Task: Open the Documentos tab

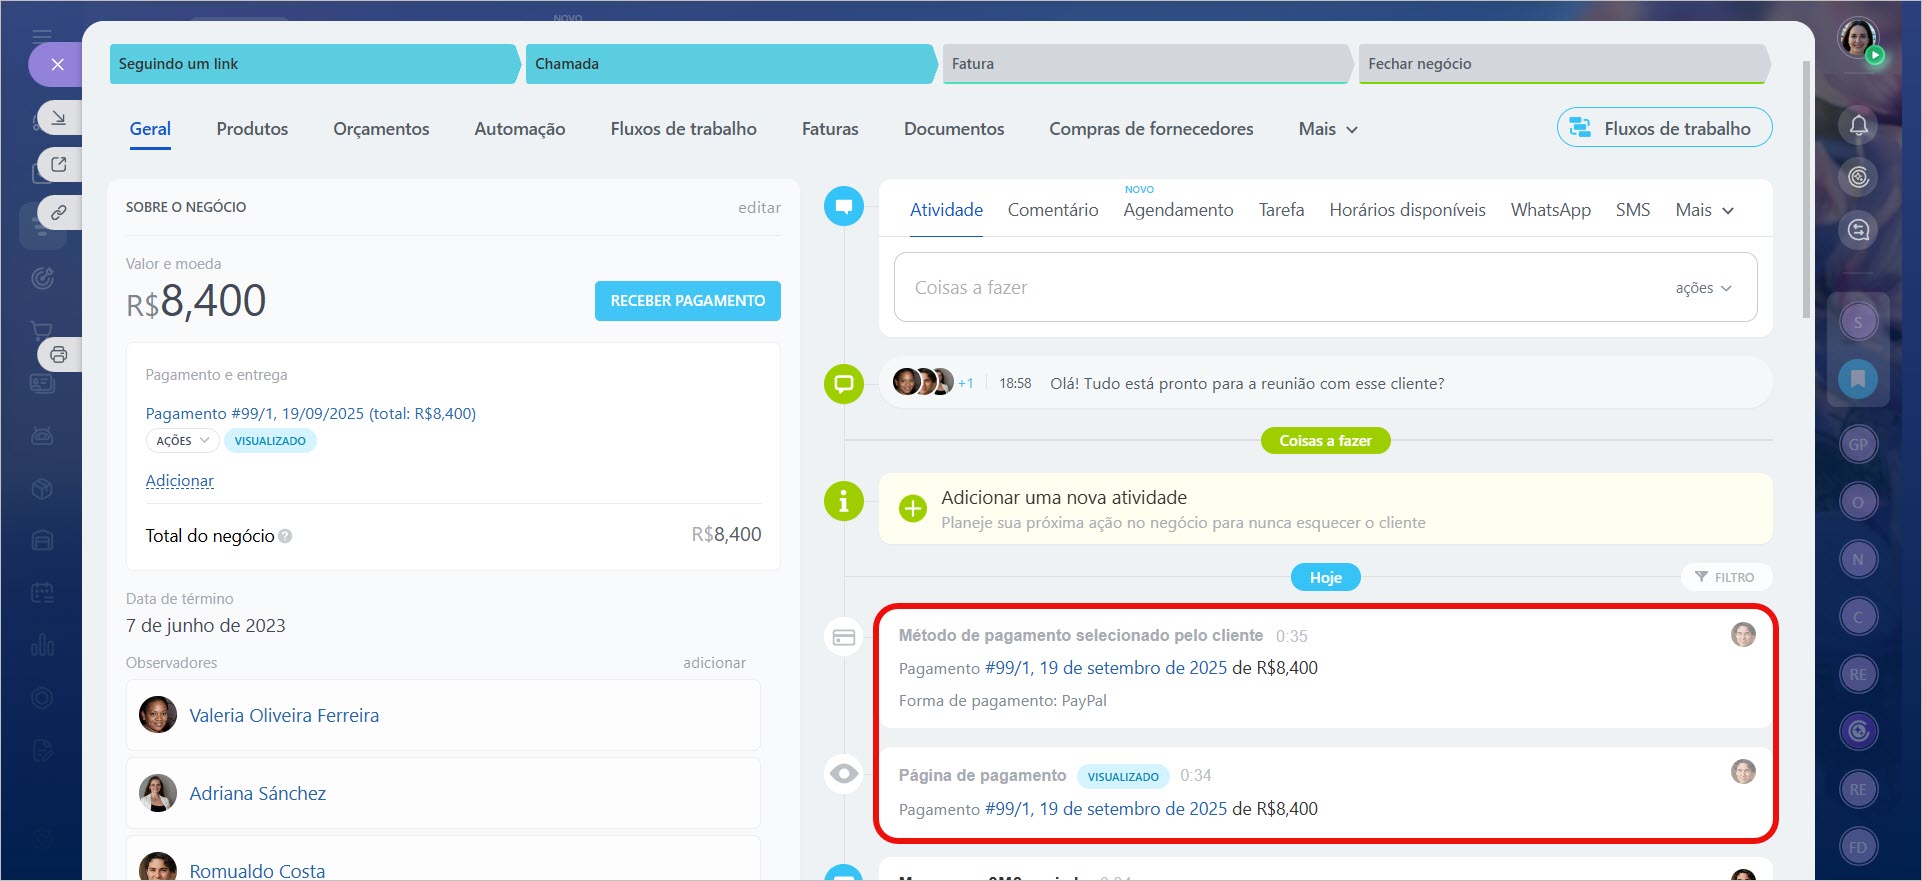Action: pyautogui.click(x=954, y=129)
